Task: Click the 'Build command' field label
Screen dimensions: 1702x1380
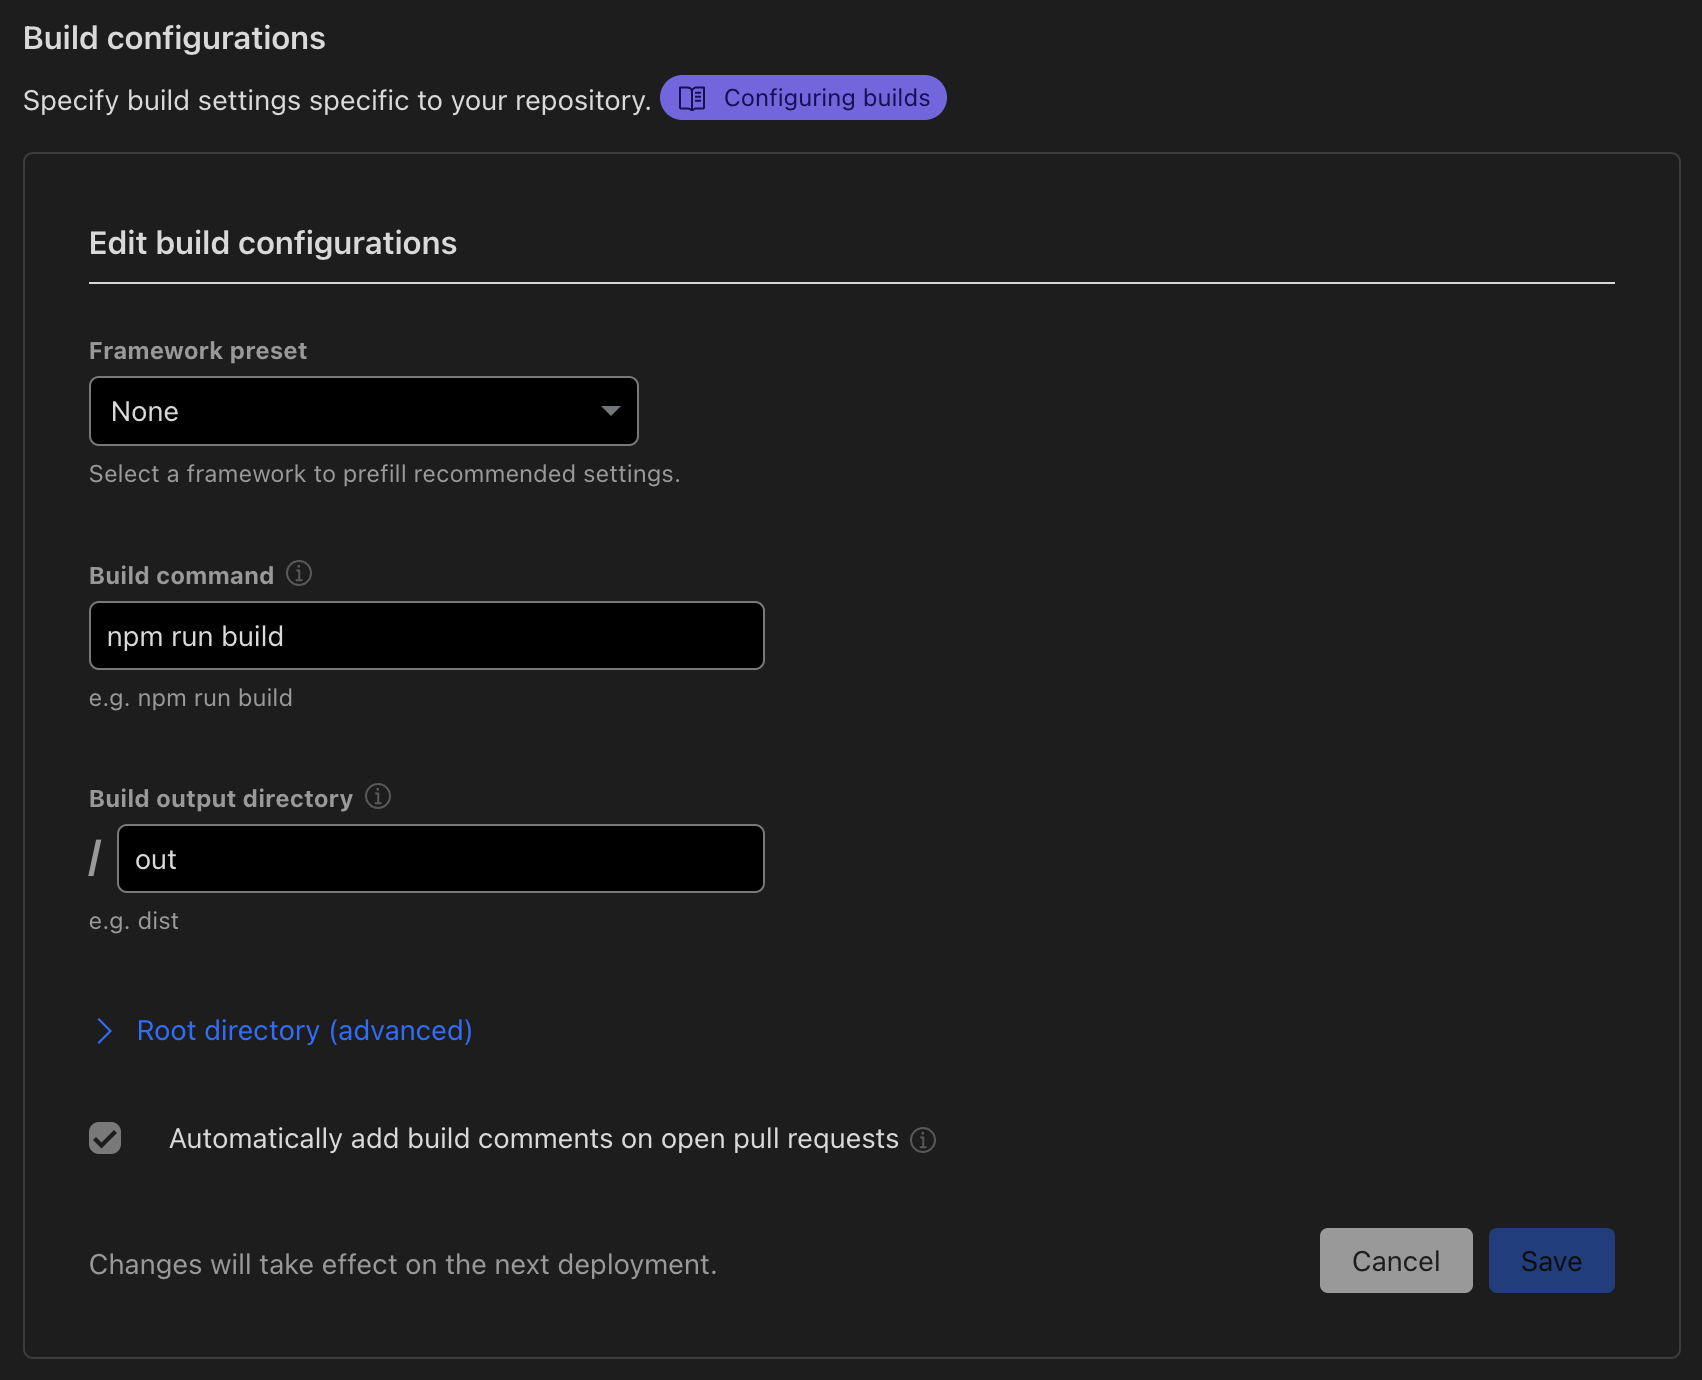Action: [x=181, y=576]
